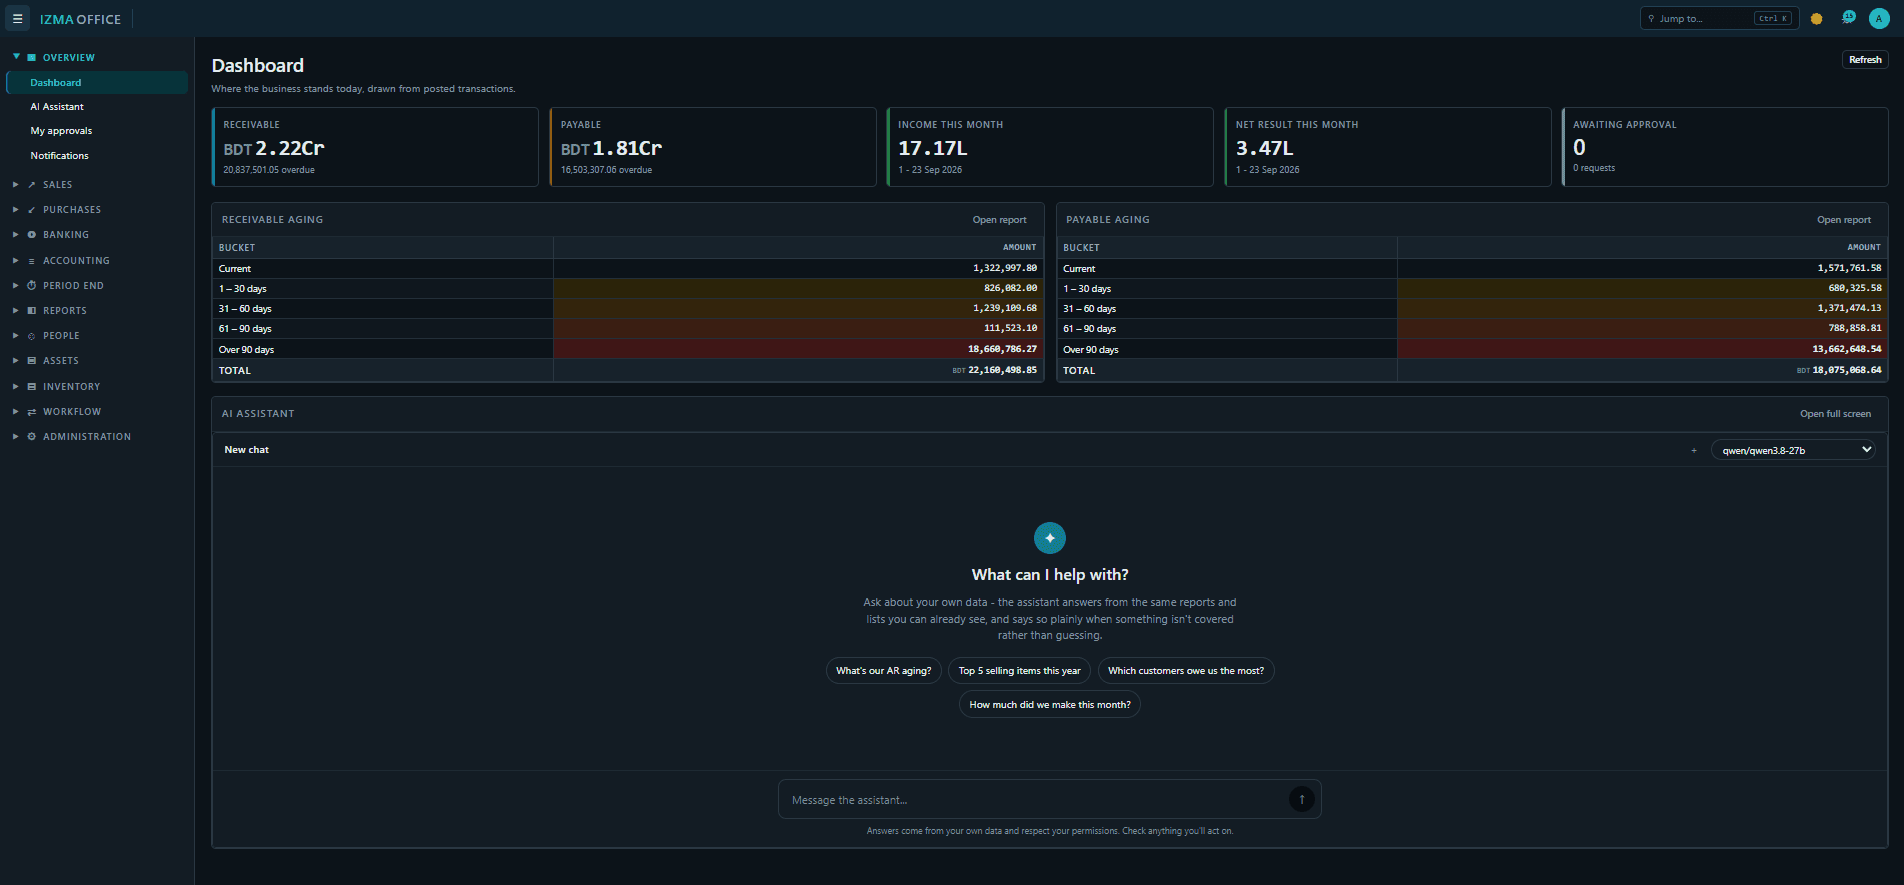This screenshot has height=885, width=1904.
Task: Click the People section icon
Action: (32, 336)
